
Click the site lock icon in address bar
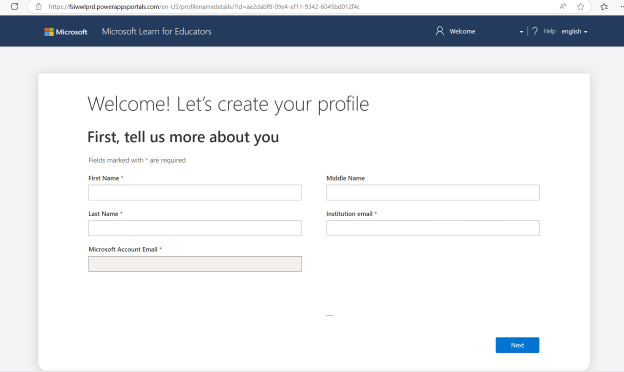point(39,6)
